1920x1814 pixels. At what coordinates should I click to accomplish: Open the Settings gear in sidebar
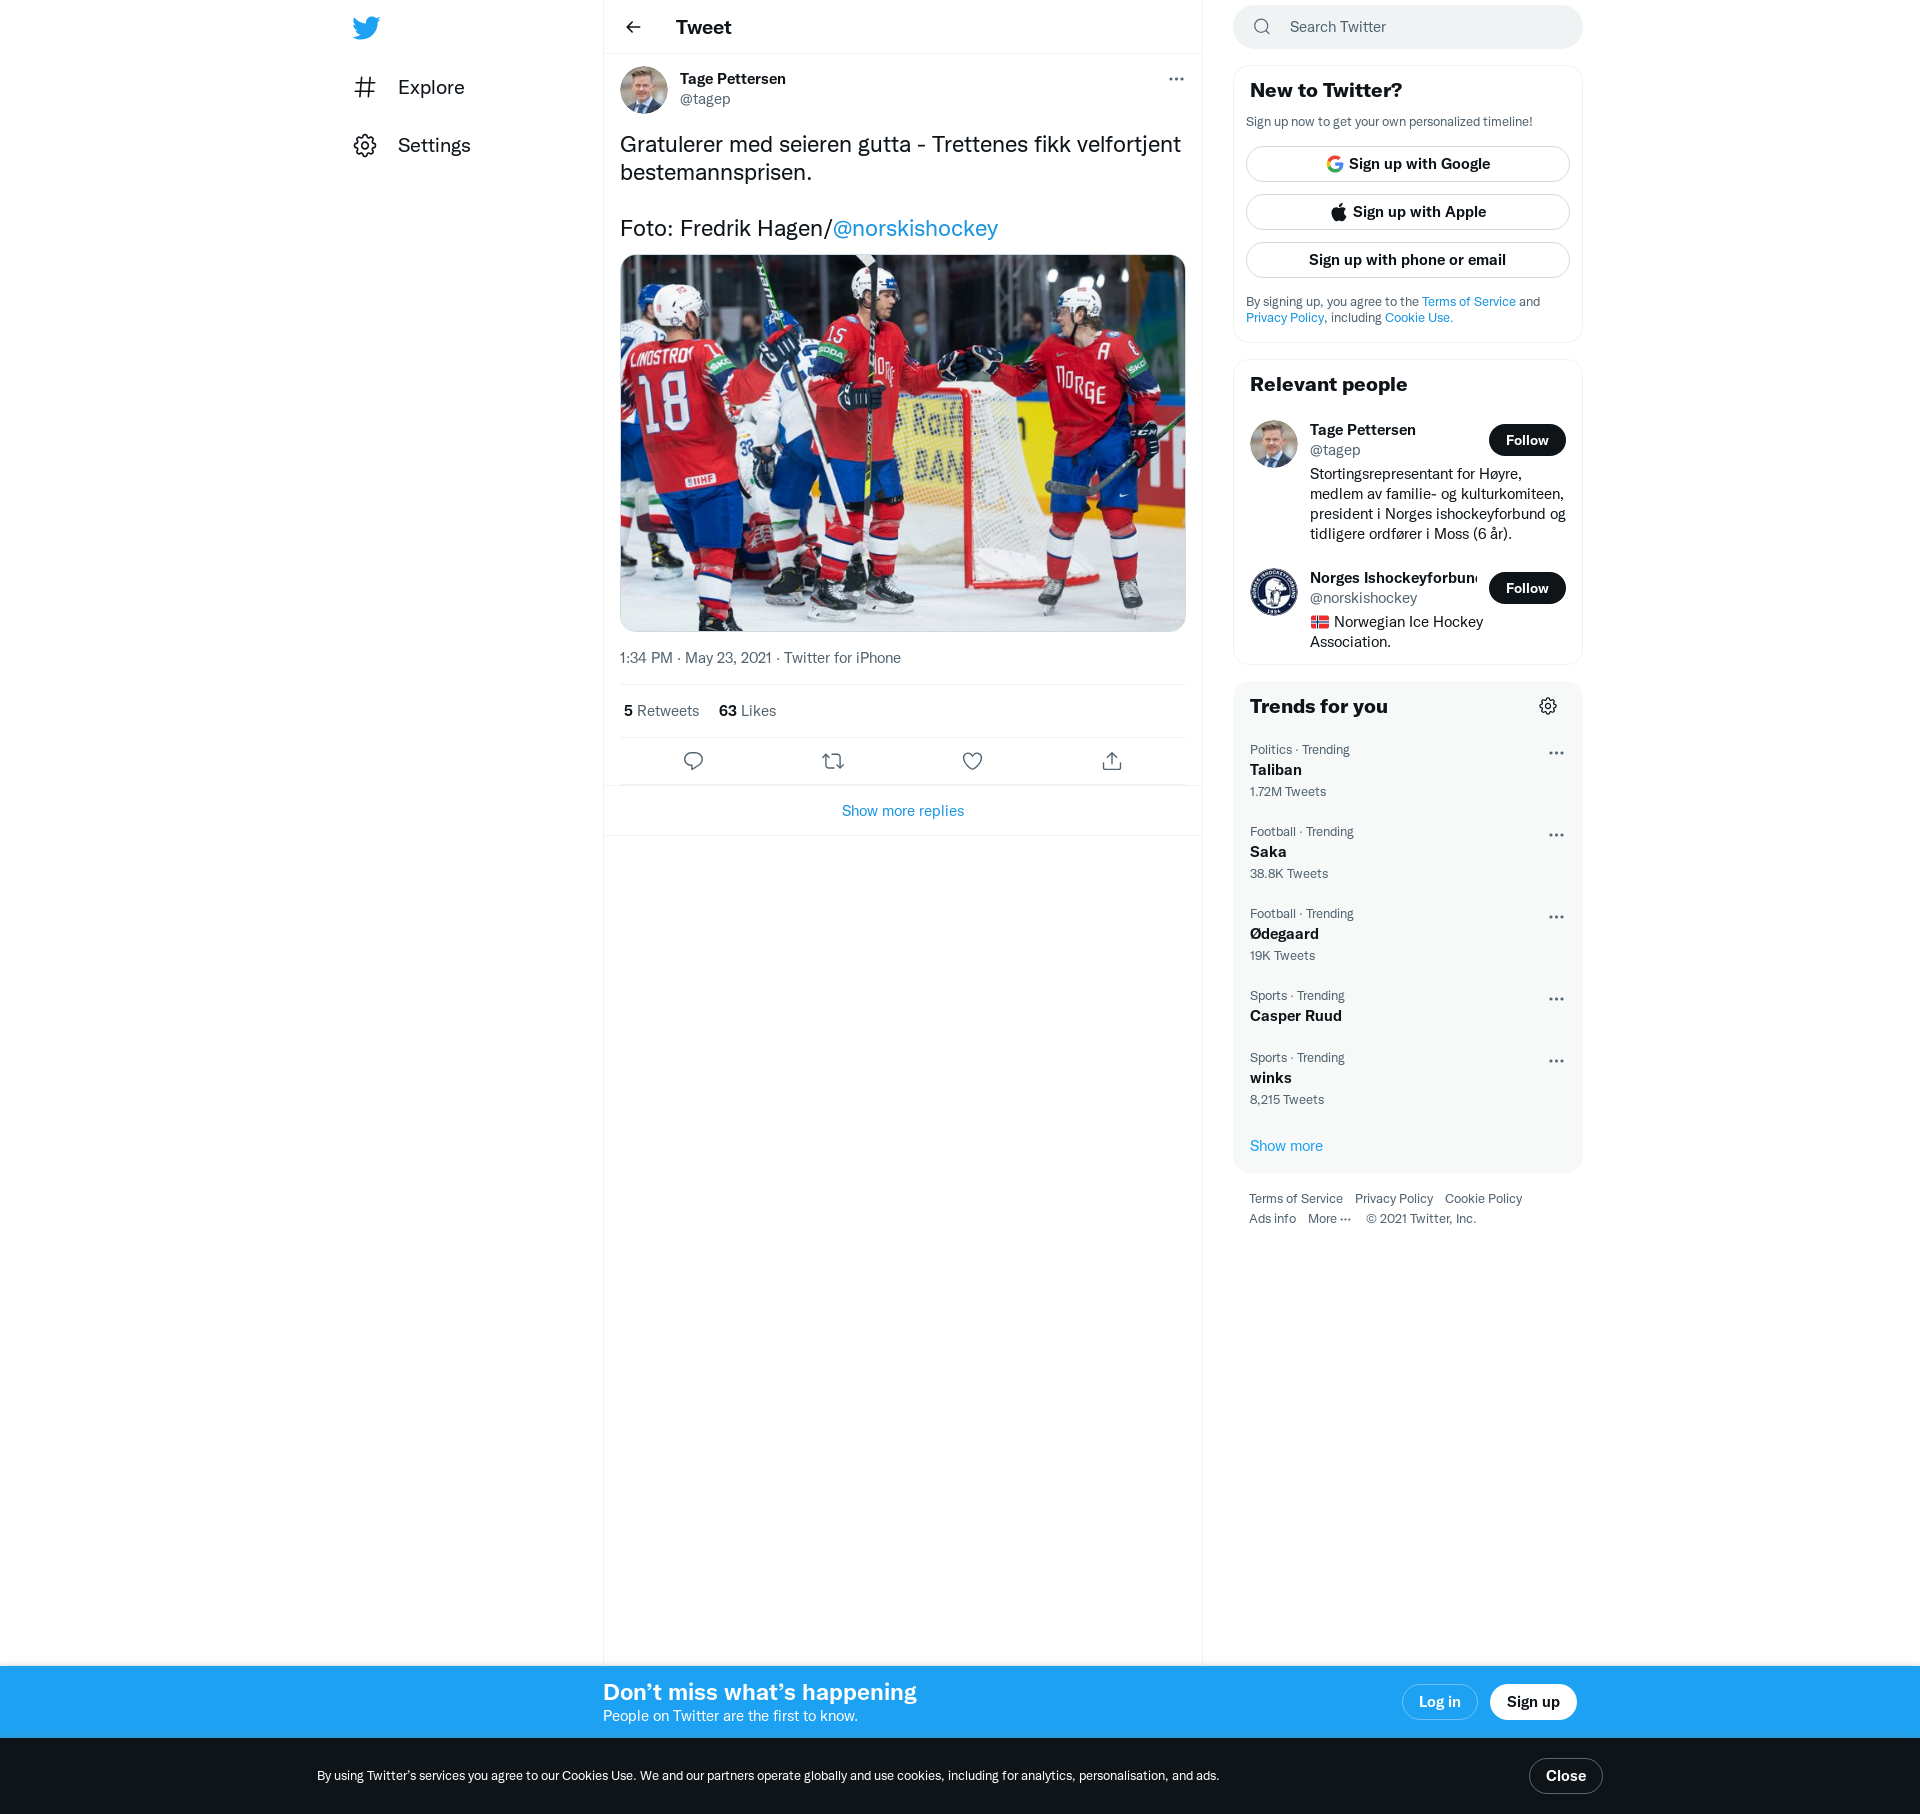pos(365,145)
